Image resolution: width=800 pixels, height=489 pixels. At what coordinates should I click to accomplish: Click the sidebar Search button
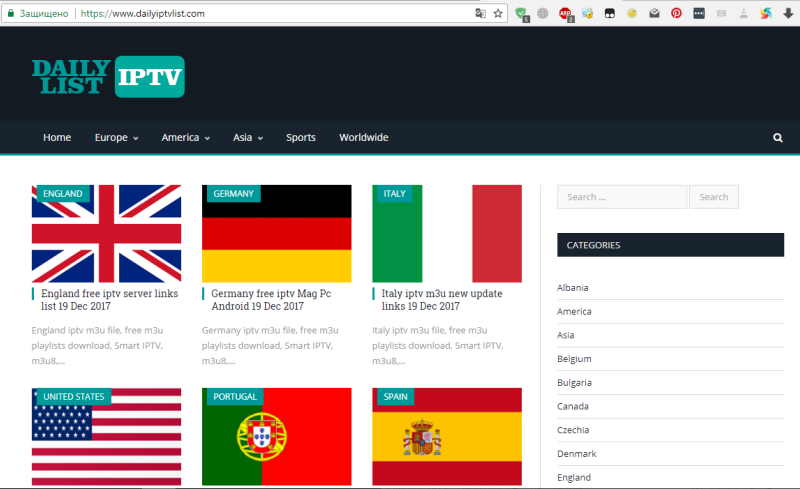(x=714, y=197)
